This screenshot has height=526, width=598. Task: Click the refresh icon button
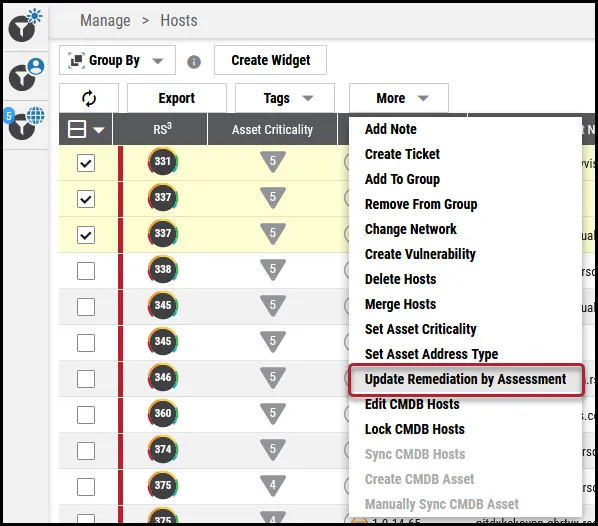coord(89,98)
